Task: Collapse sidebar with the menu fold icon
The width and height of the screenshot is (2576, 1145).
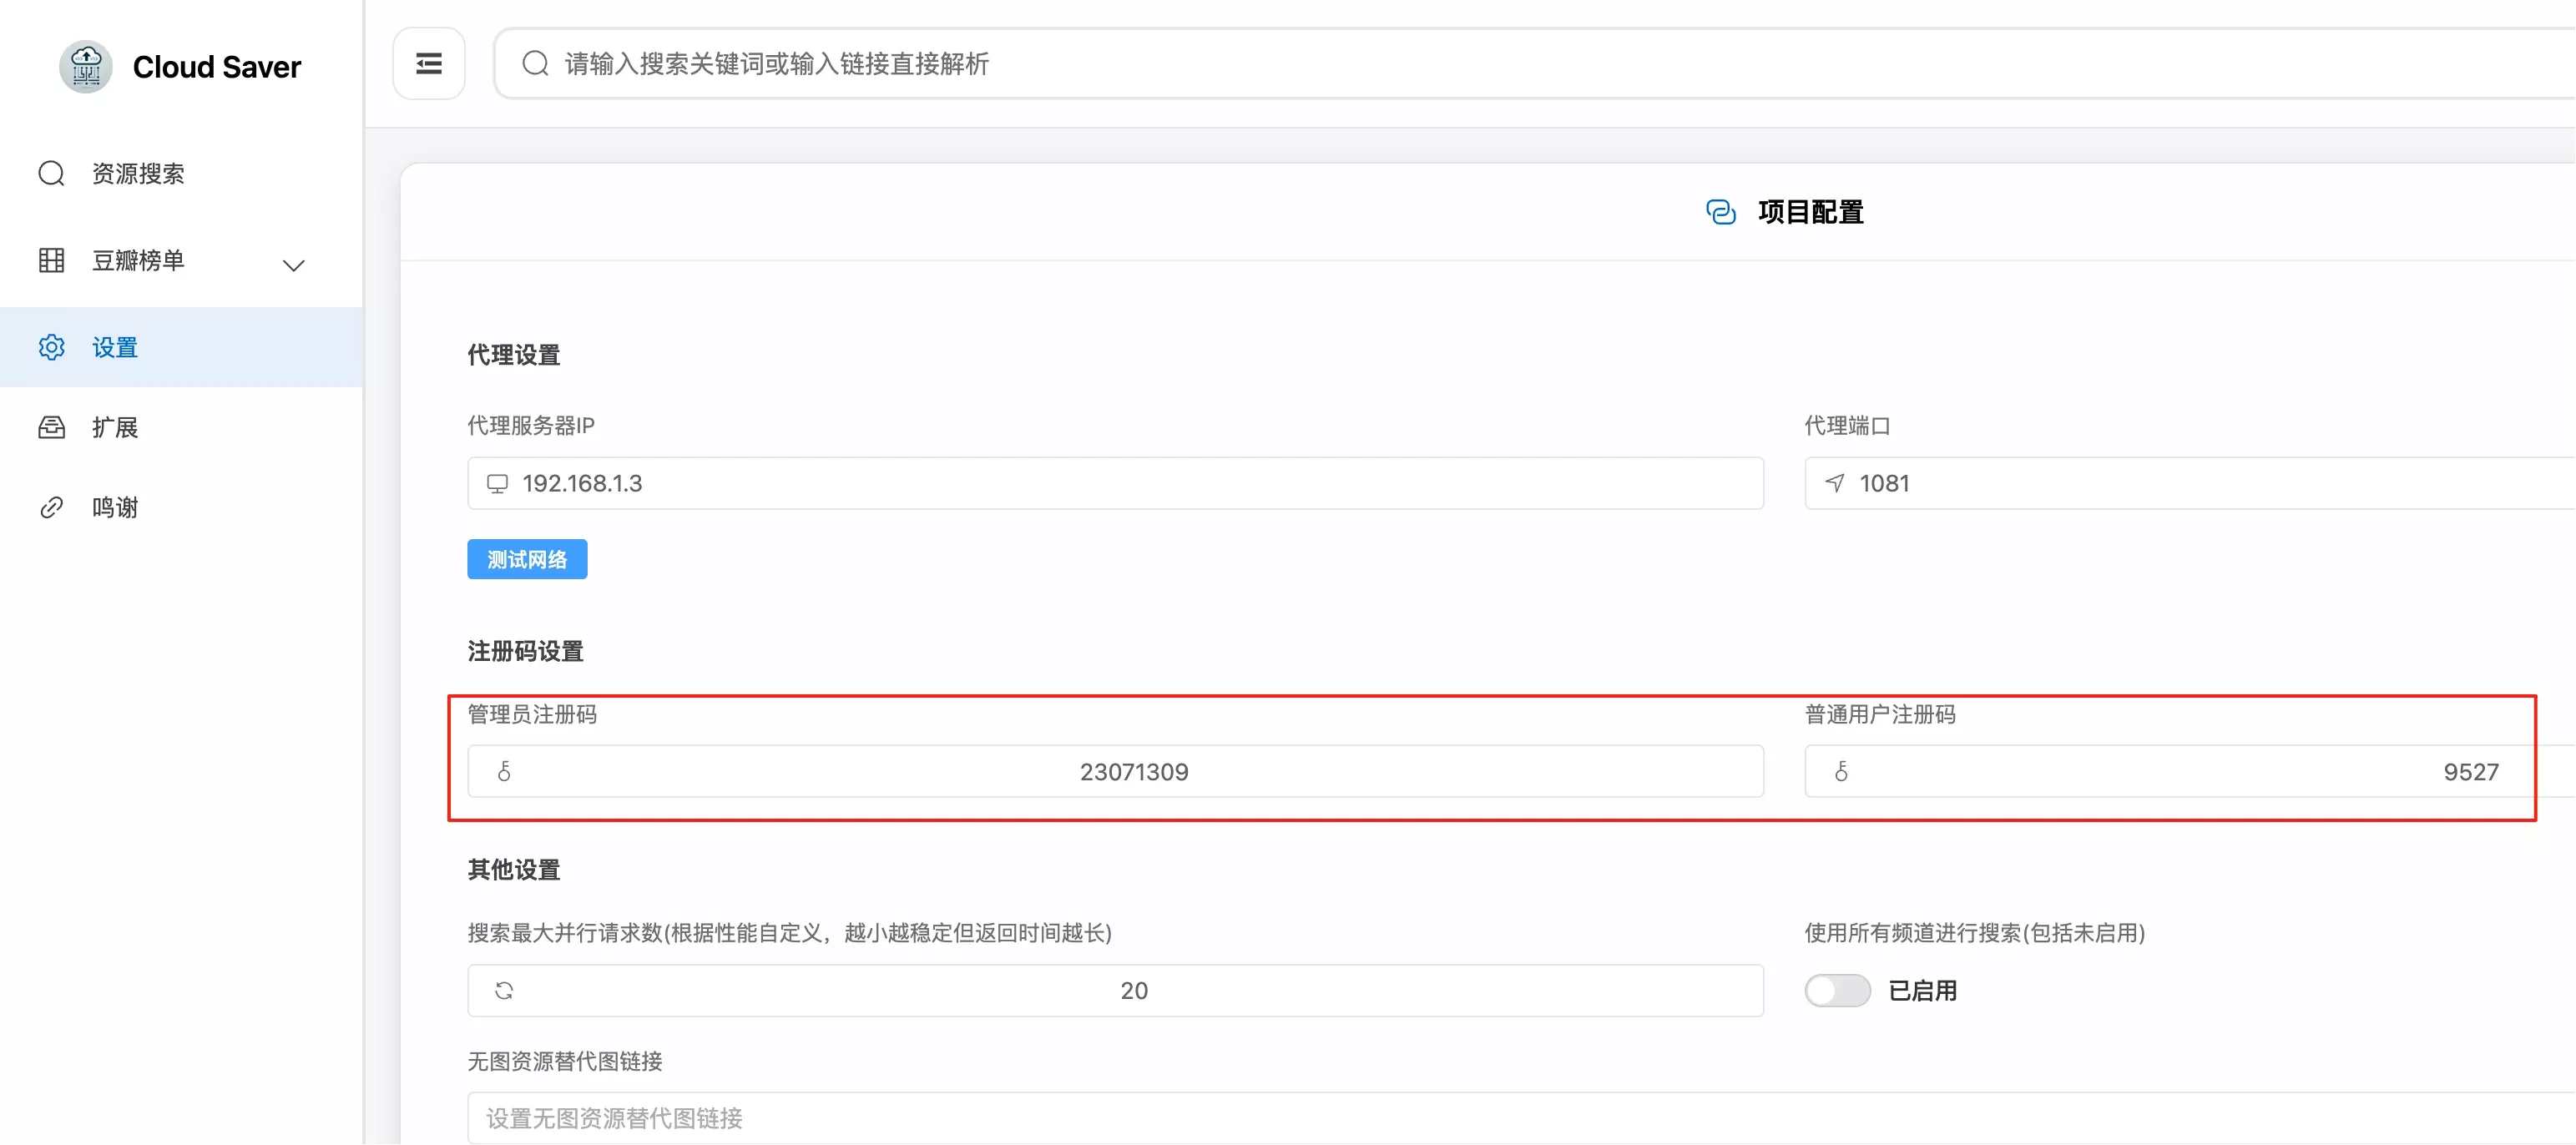Action: (x=429, y=64)
